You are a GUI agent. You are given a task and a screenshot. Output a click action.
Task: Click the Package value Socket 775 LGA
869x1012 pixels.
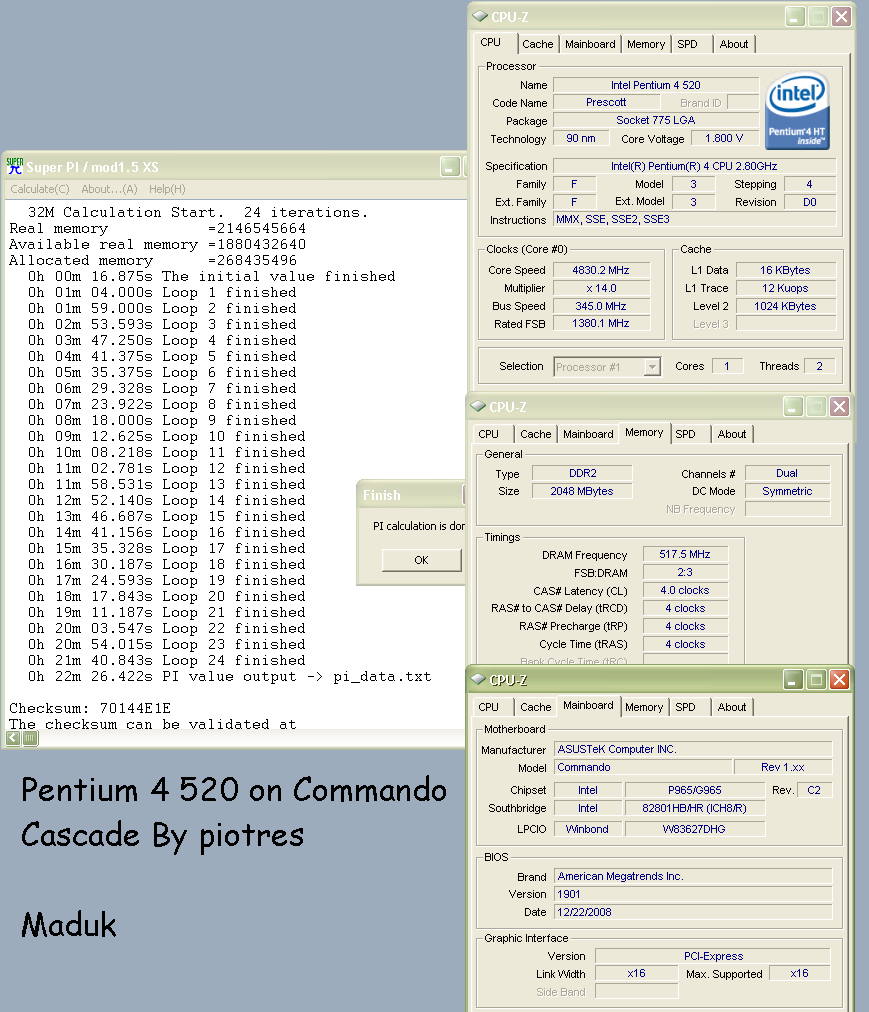pos(656,120)
